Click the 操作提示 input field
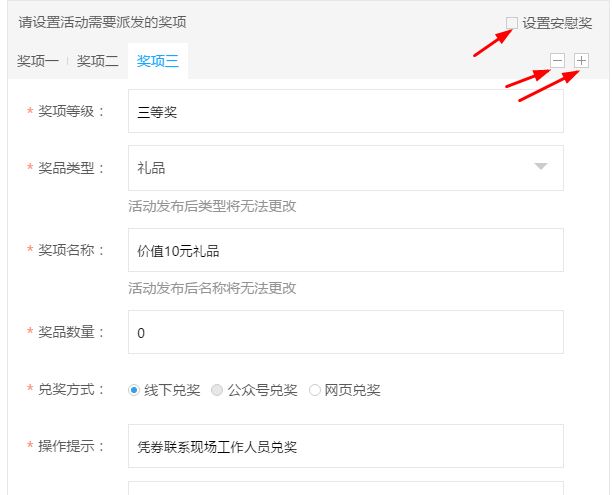The width and height of the screenshot is (612, 495). [346, 446]
